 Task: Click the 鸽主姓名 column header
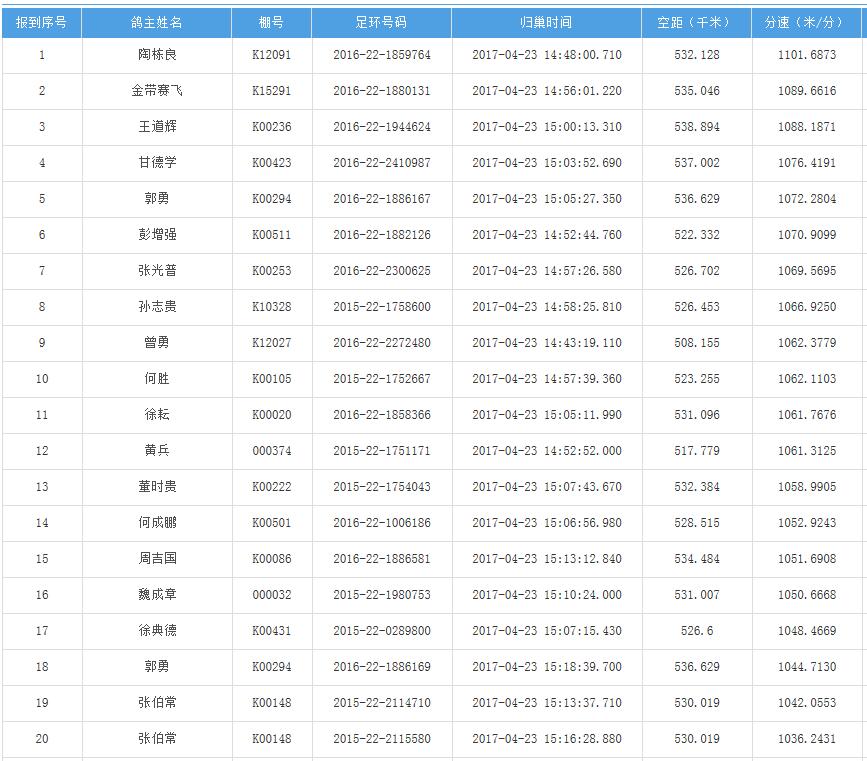coord(157,22)
